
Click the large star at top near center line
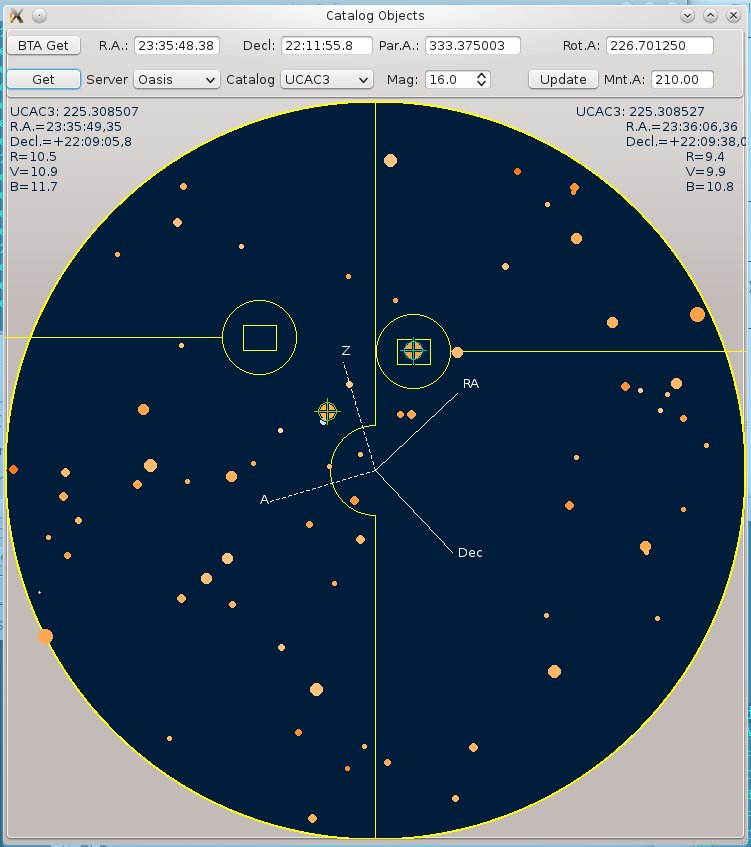click(x=390, y=160)
